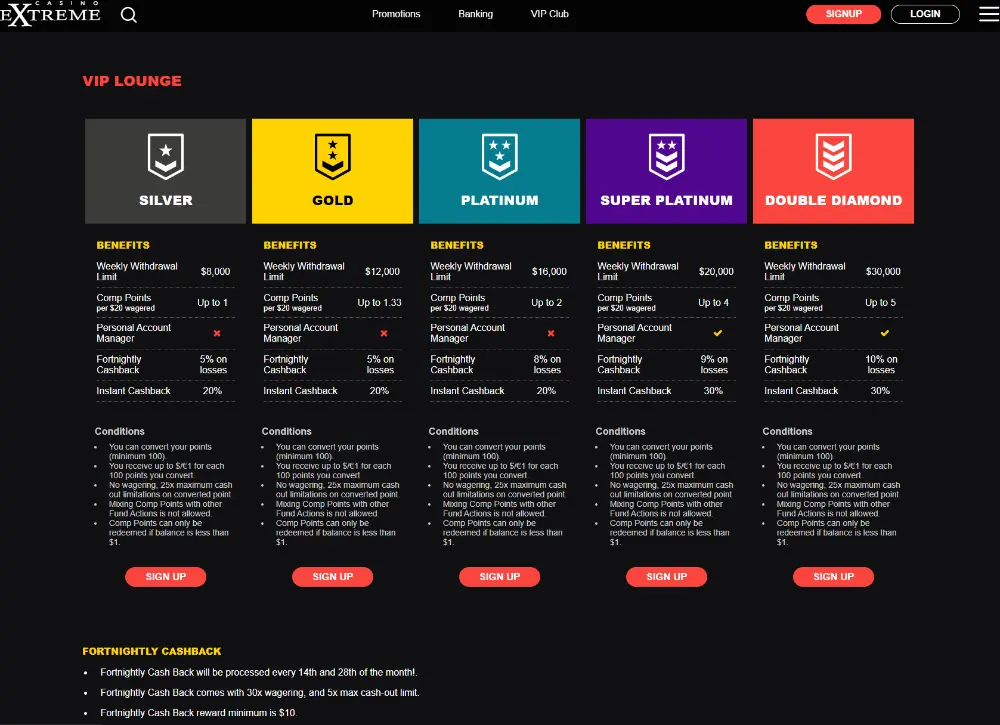Click the Super Platinum badge icon

pyautogui.click(x=666, y=156)
